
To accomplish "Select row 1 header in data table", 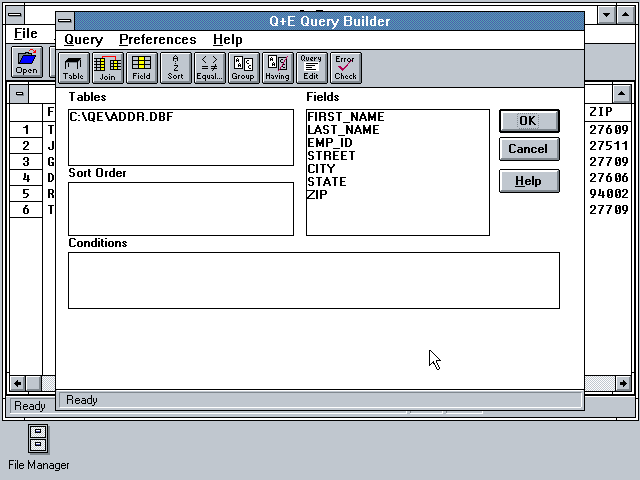I will coord(26,130).
